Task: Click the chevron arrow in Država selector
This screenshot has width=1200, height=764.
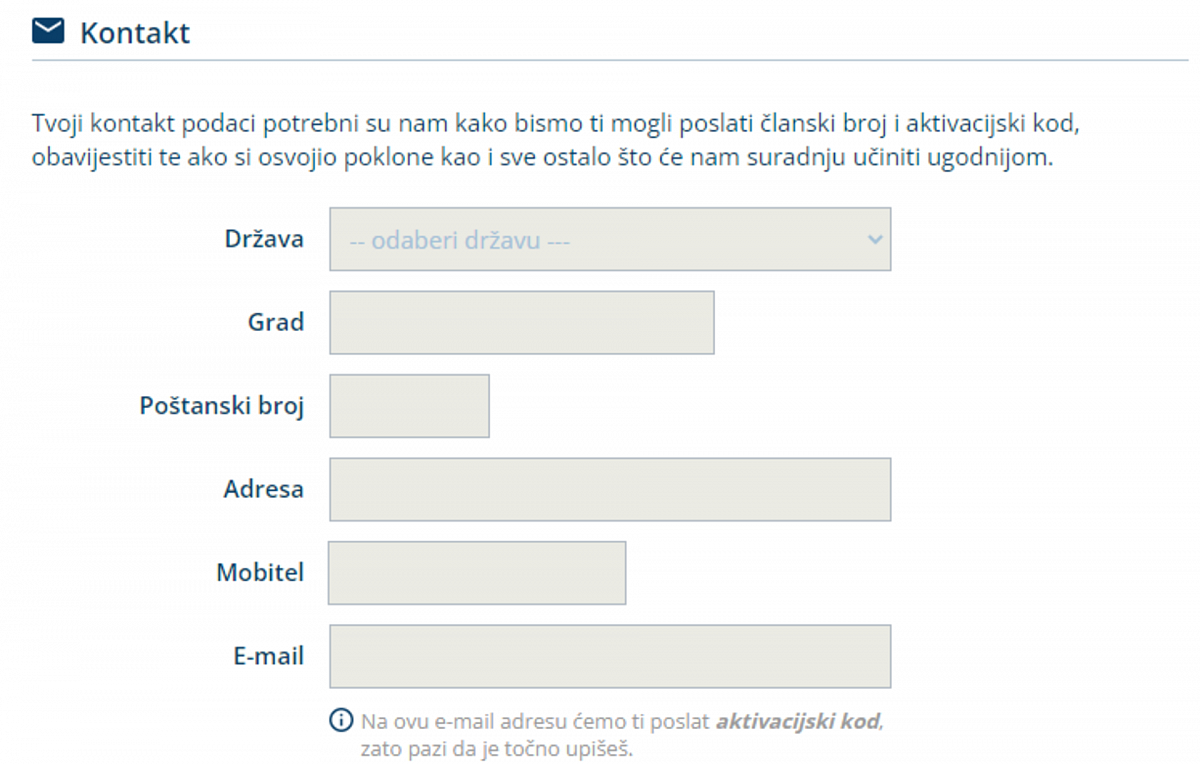Action: tap(875, 240)
